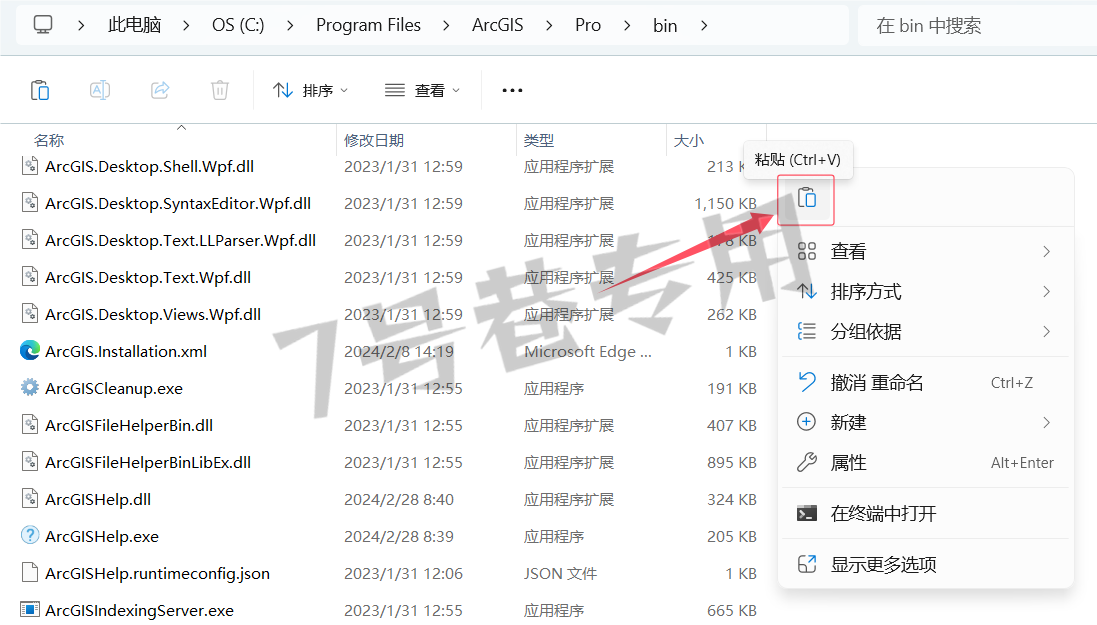Click the computer icon in address bar
Screen dimensions: 1097x625
pyautogui.click(x=43, y=25)
